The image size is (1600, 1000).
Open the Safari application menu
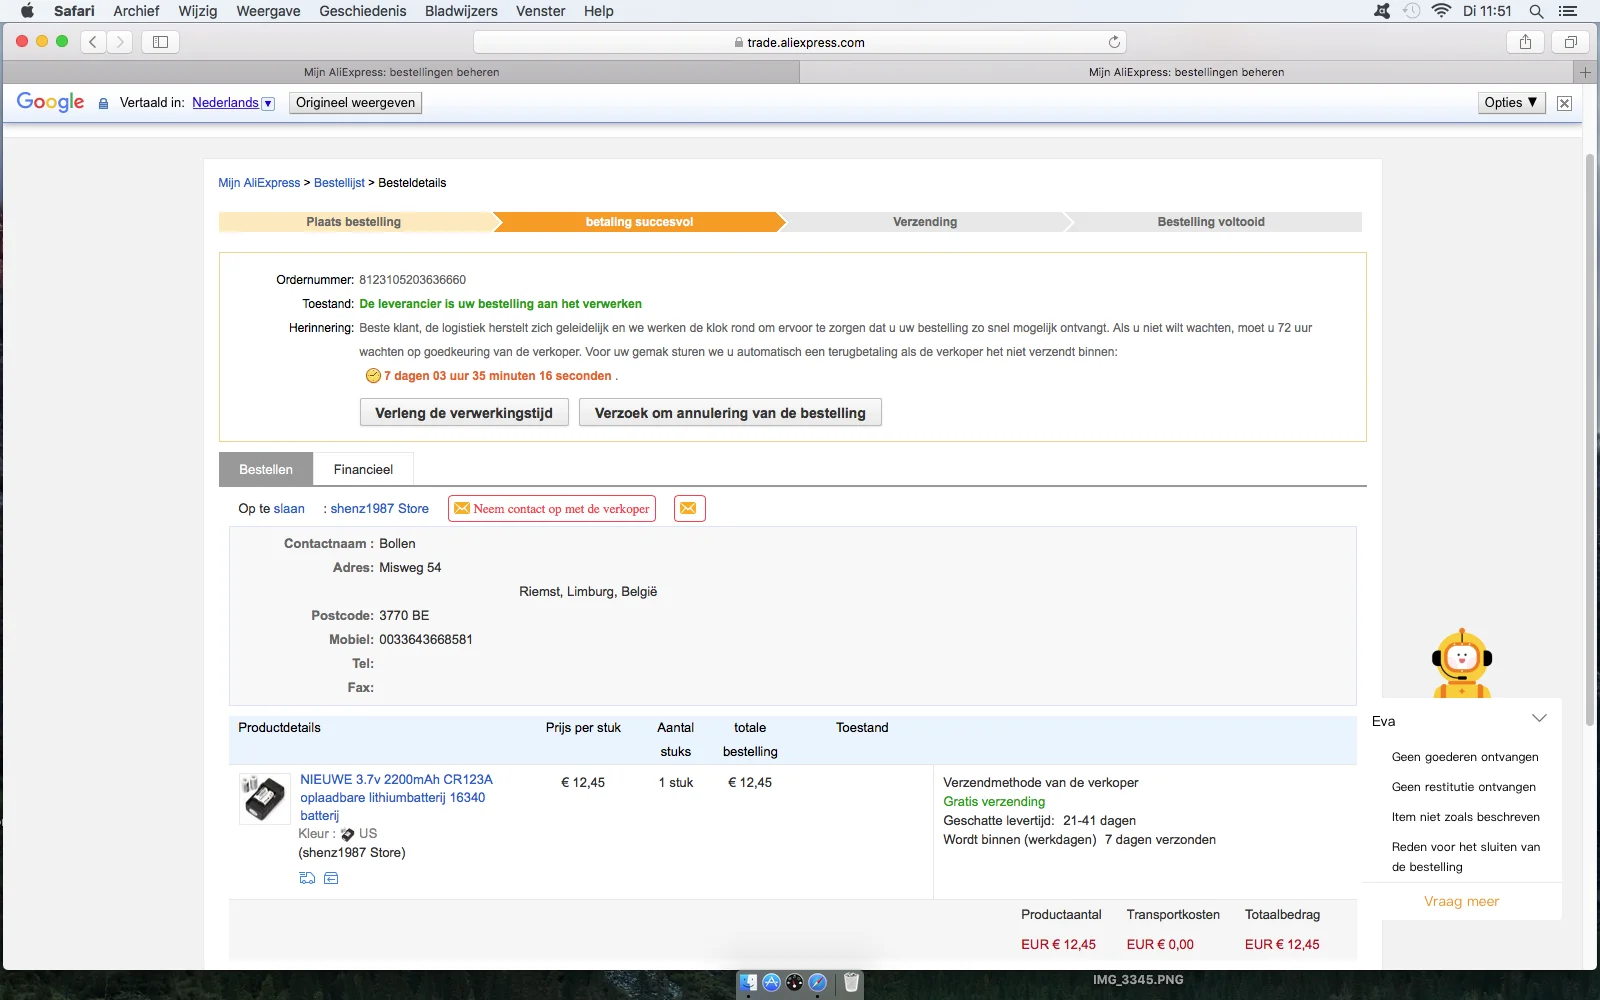click(74, 11)
